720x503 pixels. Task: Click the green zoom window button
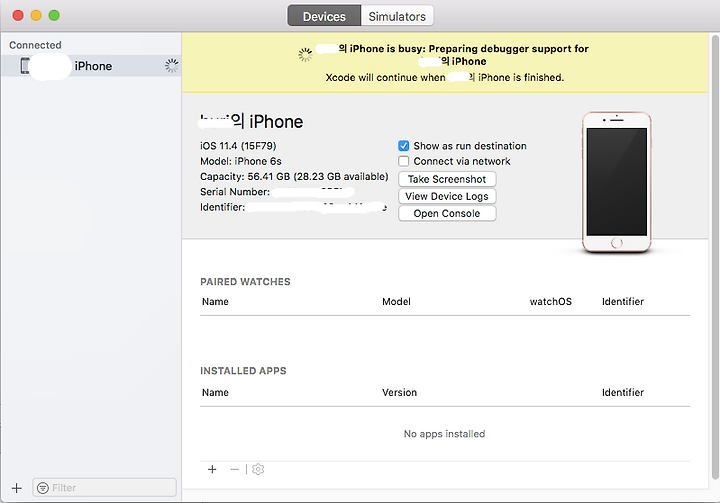point(54,15)
